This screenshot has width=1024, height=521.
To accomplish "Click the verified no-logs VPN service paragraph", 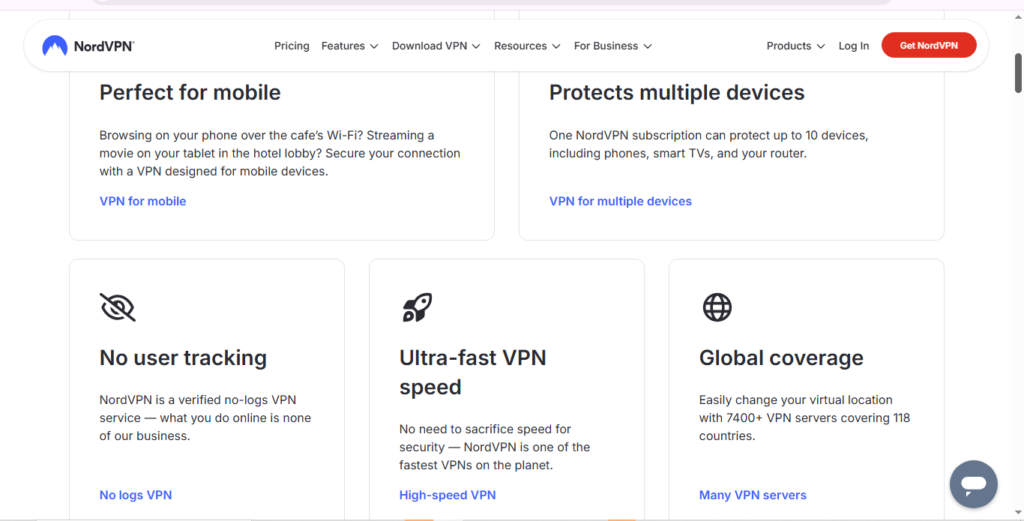I will [205, 418].
